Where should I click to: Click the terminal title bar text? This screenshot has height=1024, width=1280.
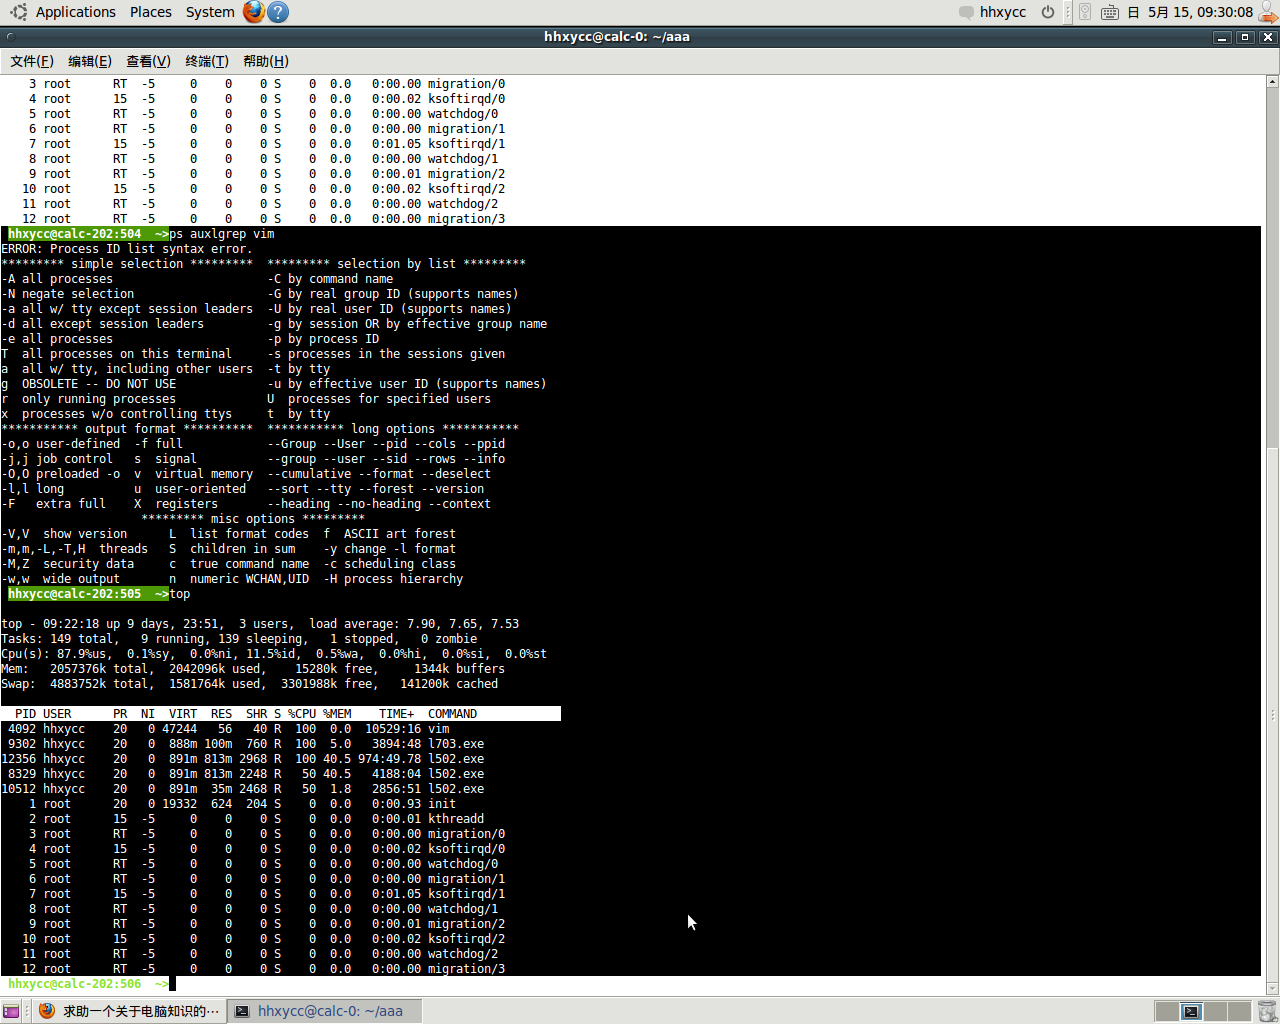tap(617, 37)
